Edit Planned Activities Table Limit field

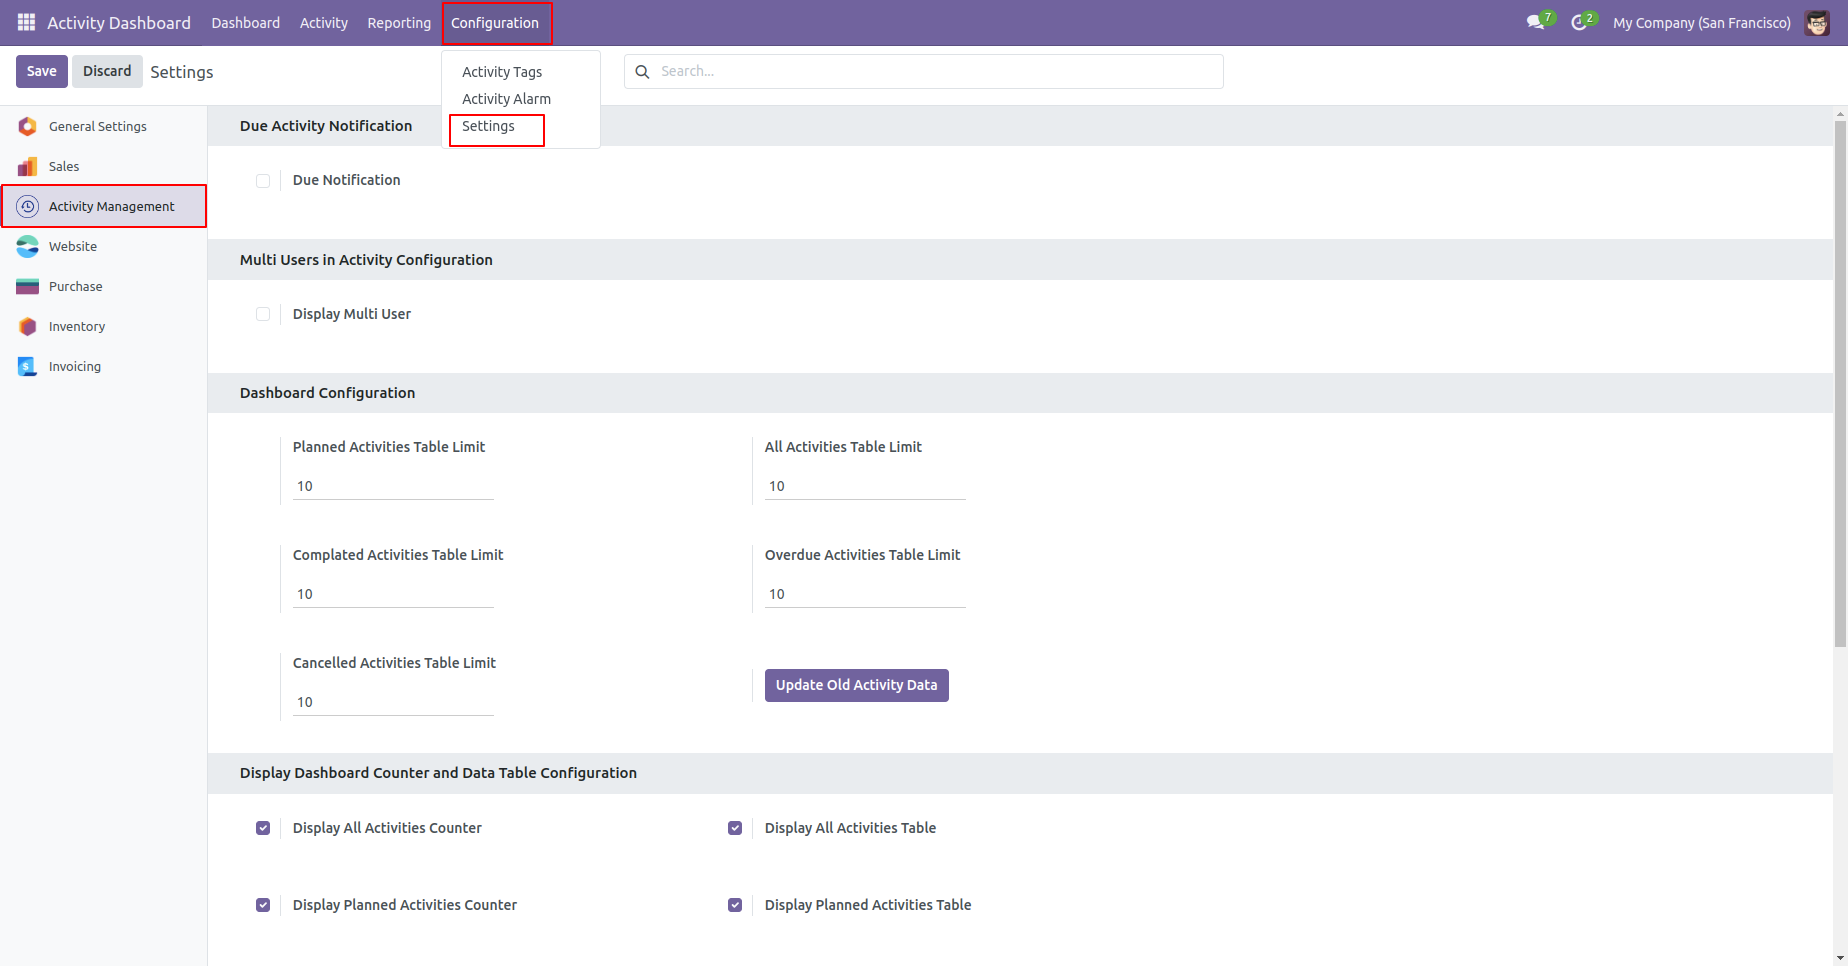click(x=393, y=486)
